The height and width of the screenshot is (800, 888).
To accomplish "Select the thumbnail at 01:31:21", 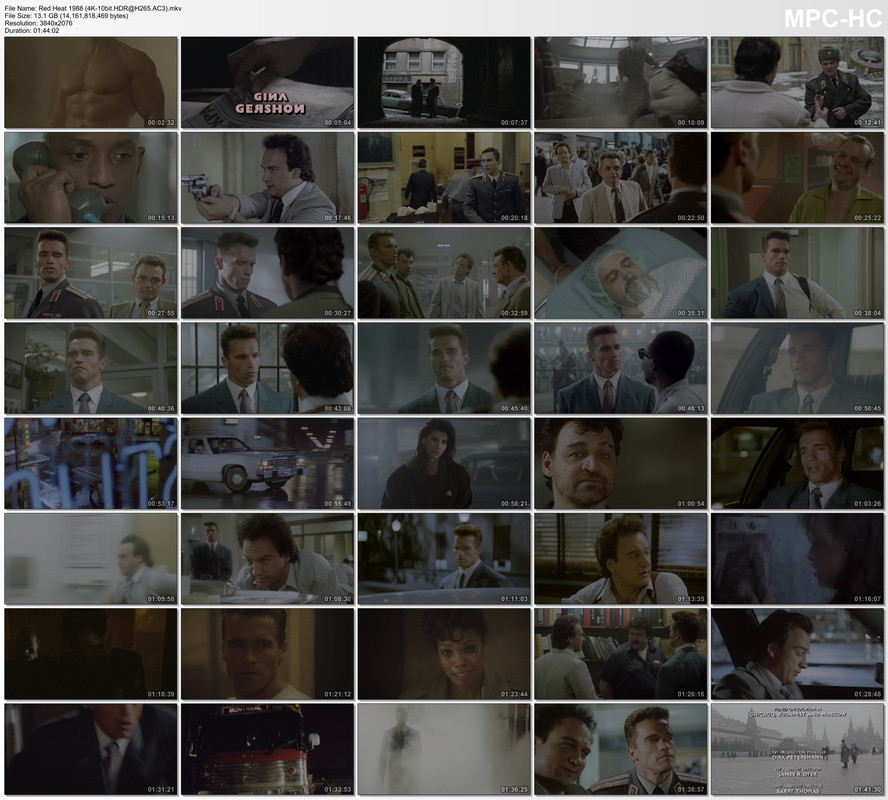I will point(91,748).
